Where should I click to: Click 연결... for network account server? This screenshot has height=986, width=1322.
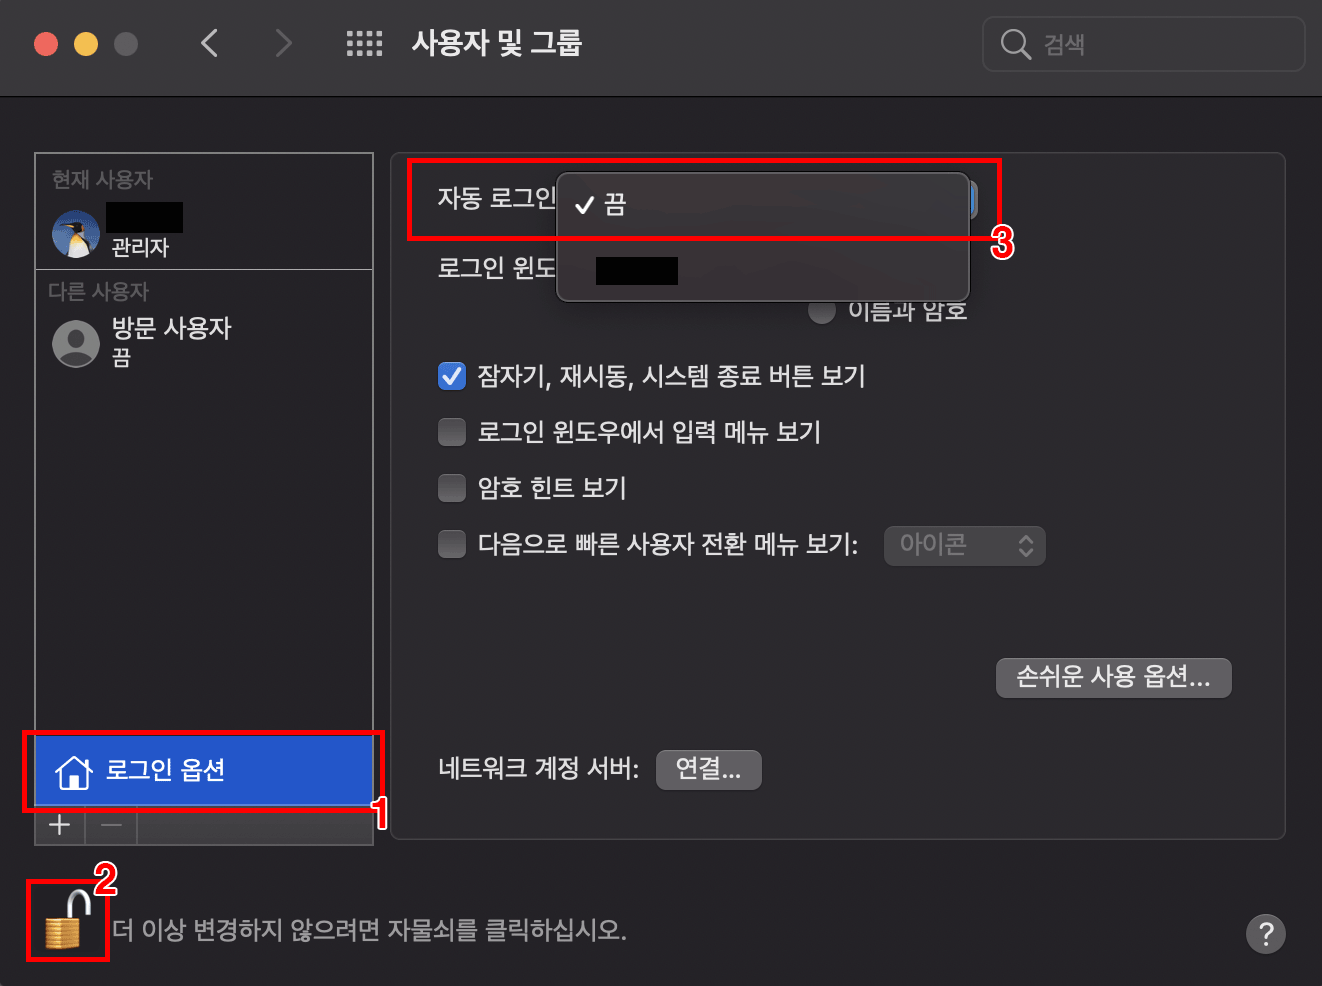[709, 769]
